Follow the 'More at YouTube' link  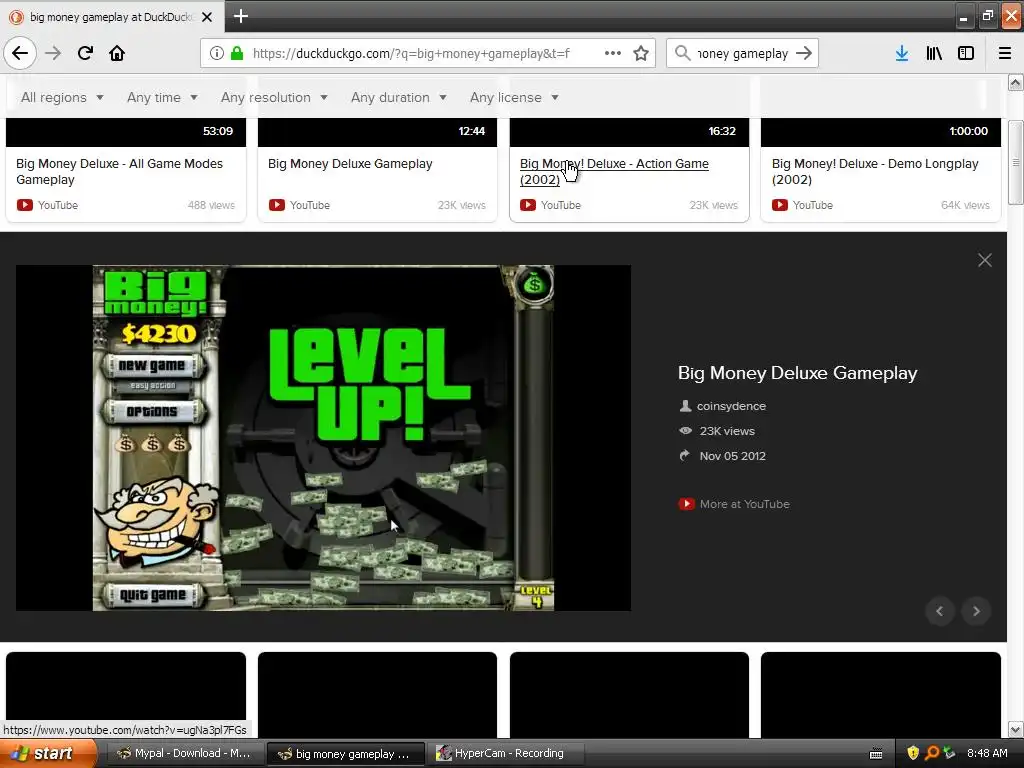(x=744, y=504)
